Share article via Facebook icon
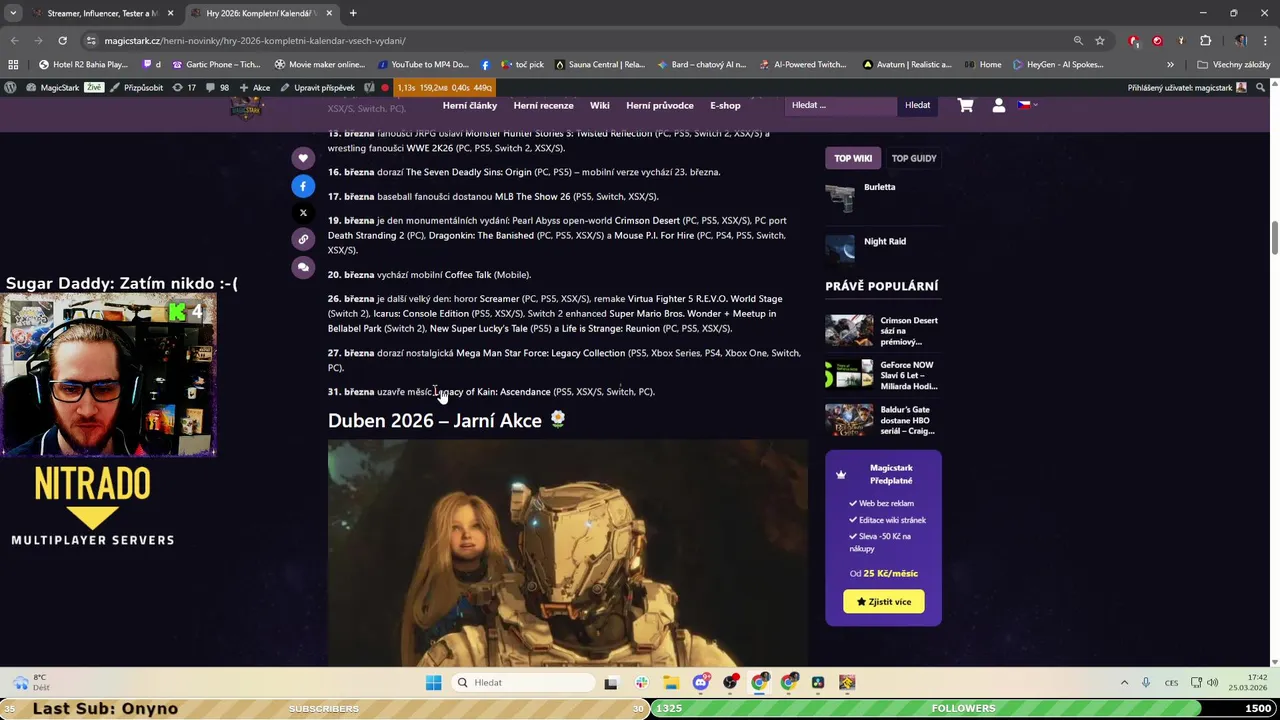The height and width of the screenshot is (720, 1280). [x=303, y=186]
